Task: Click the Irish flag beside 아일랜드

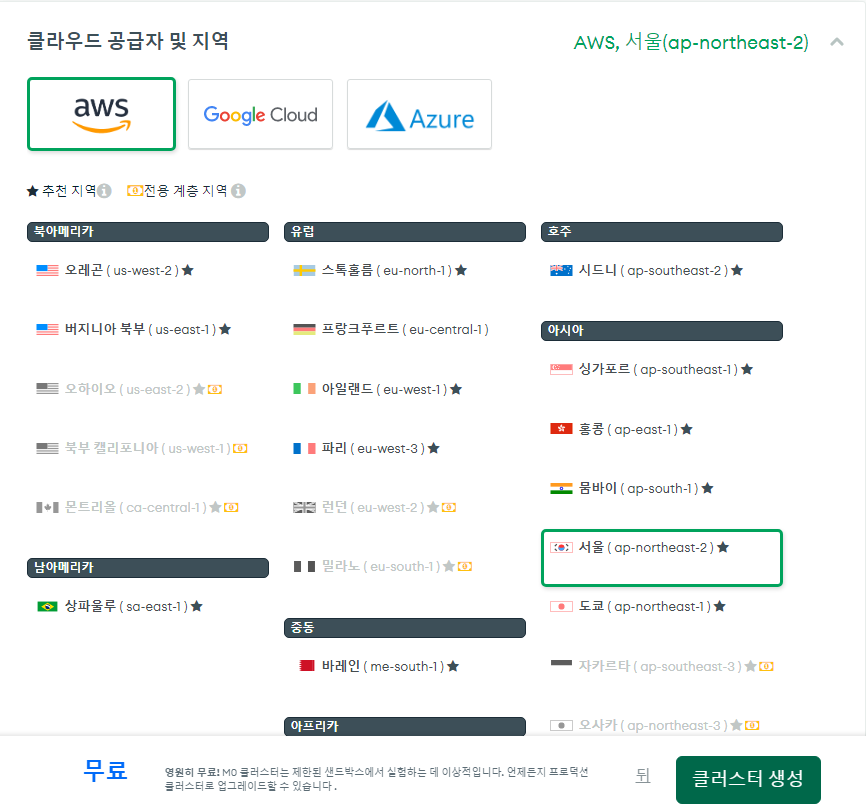Action: click(304, 389)
